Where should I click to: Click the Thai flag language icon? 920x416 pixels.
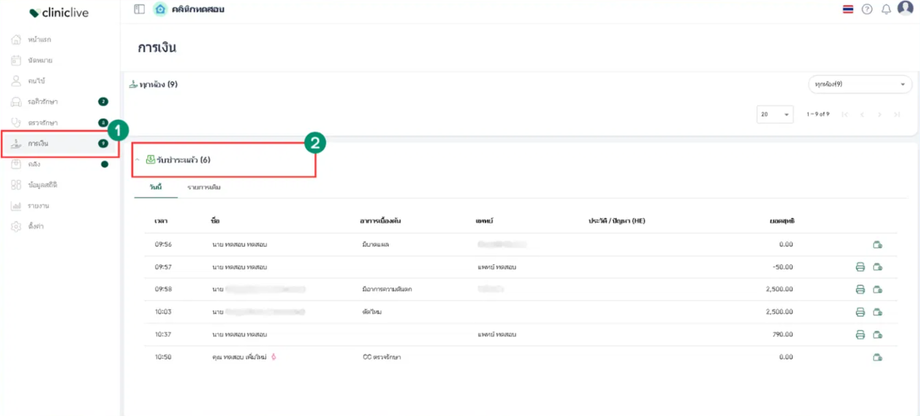[848, 9]
